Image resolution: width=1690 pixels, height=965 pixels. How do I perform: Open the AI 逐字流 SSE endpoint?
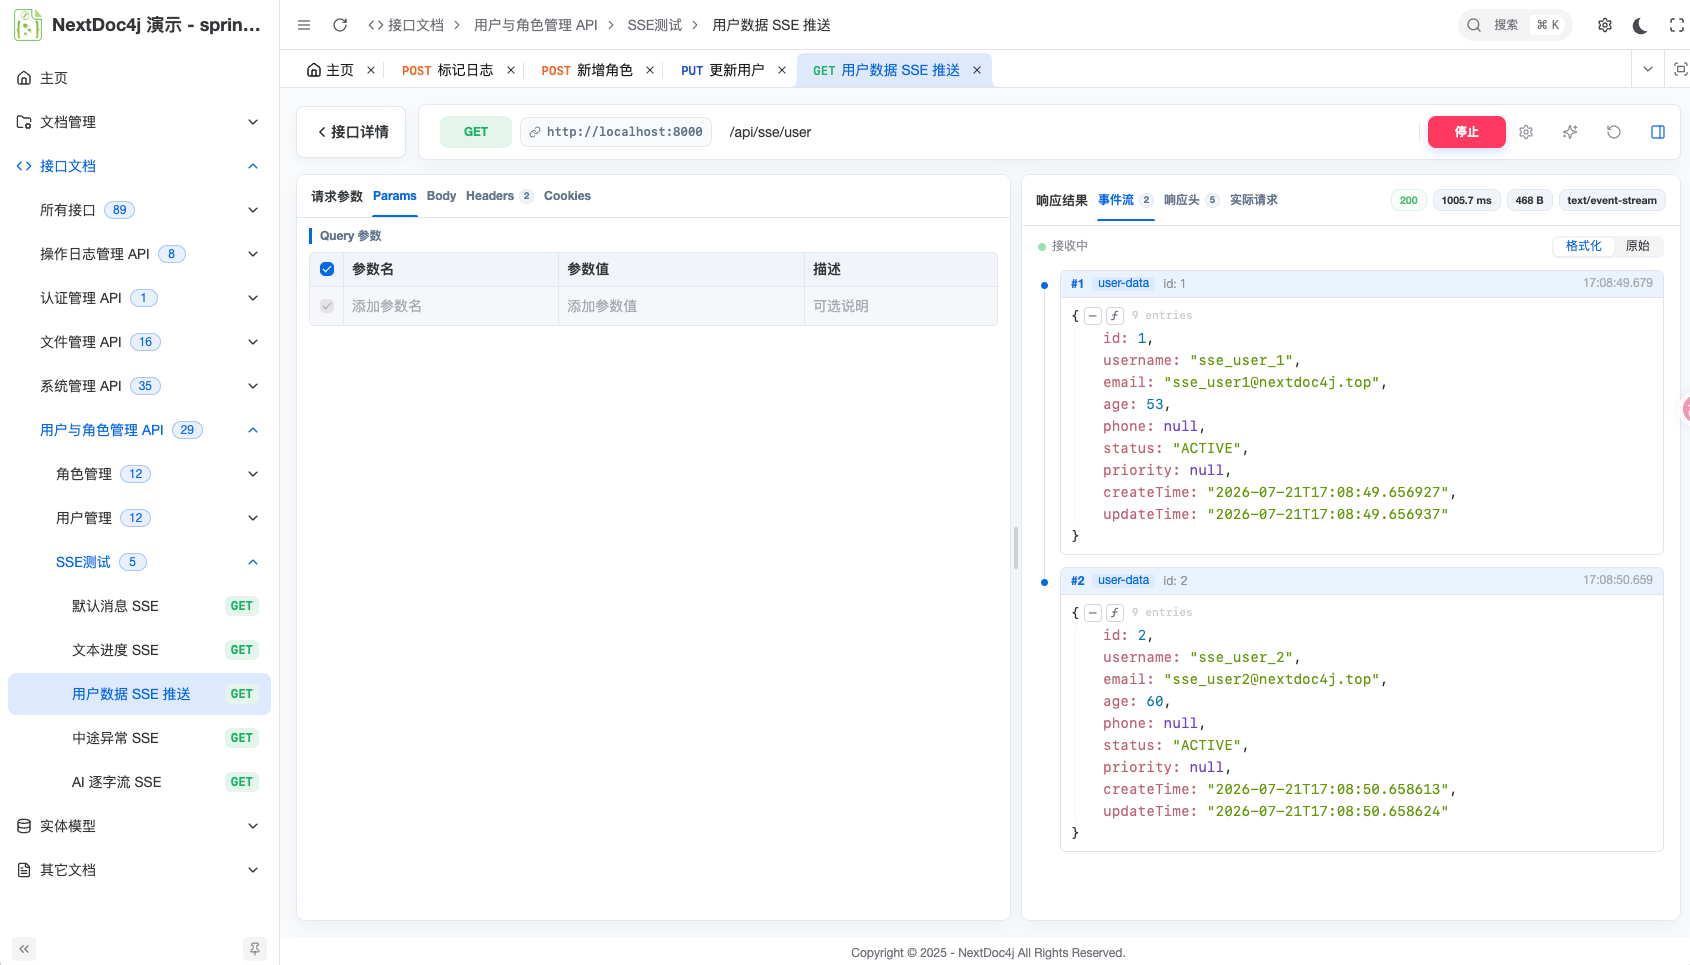pyautogui.click(x=139, y=782)
